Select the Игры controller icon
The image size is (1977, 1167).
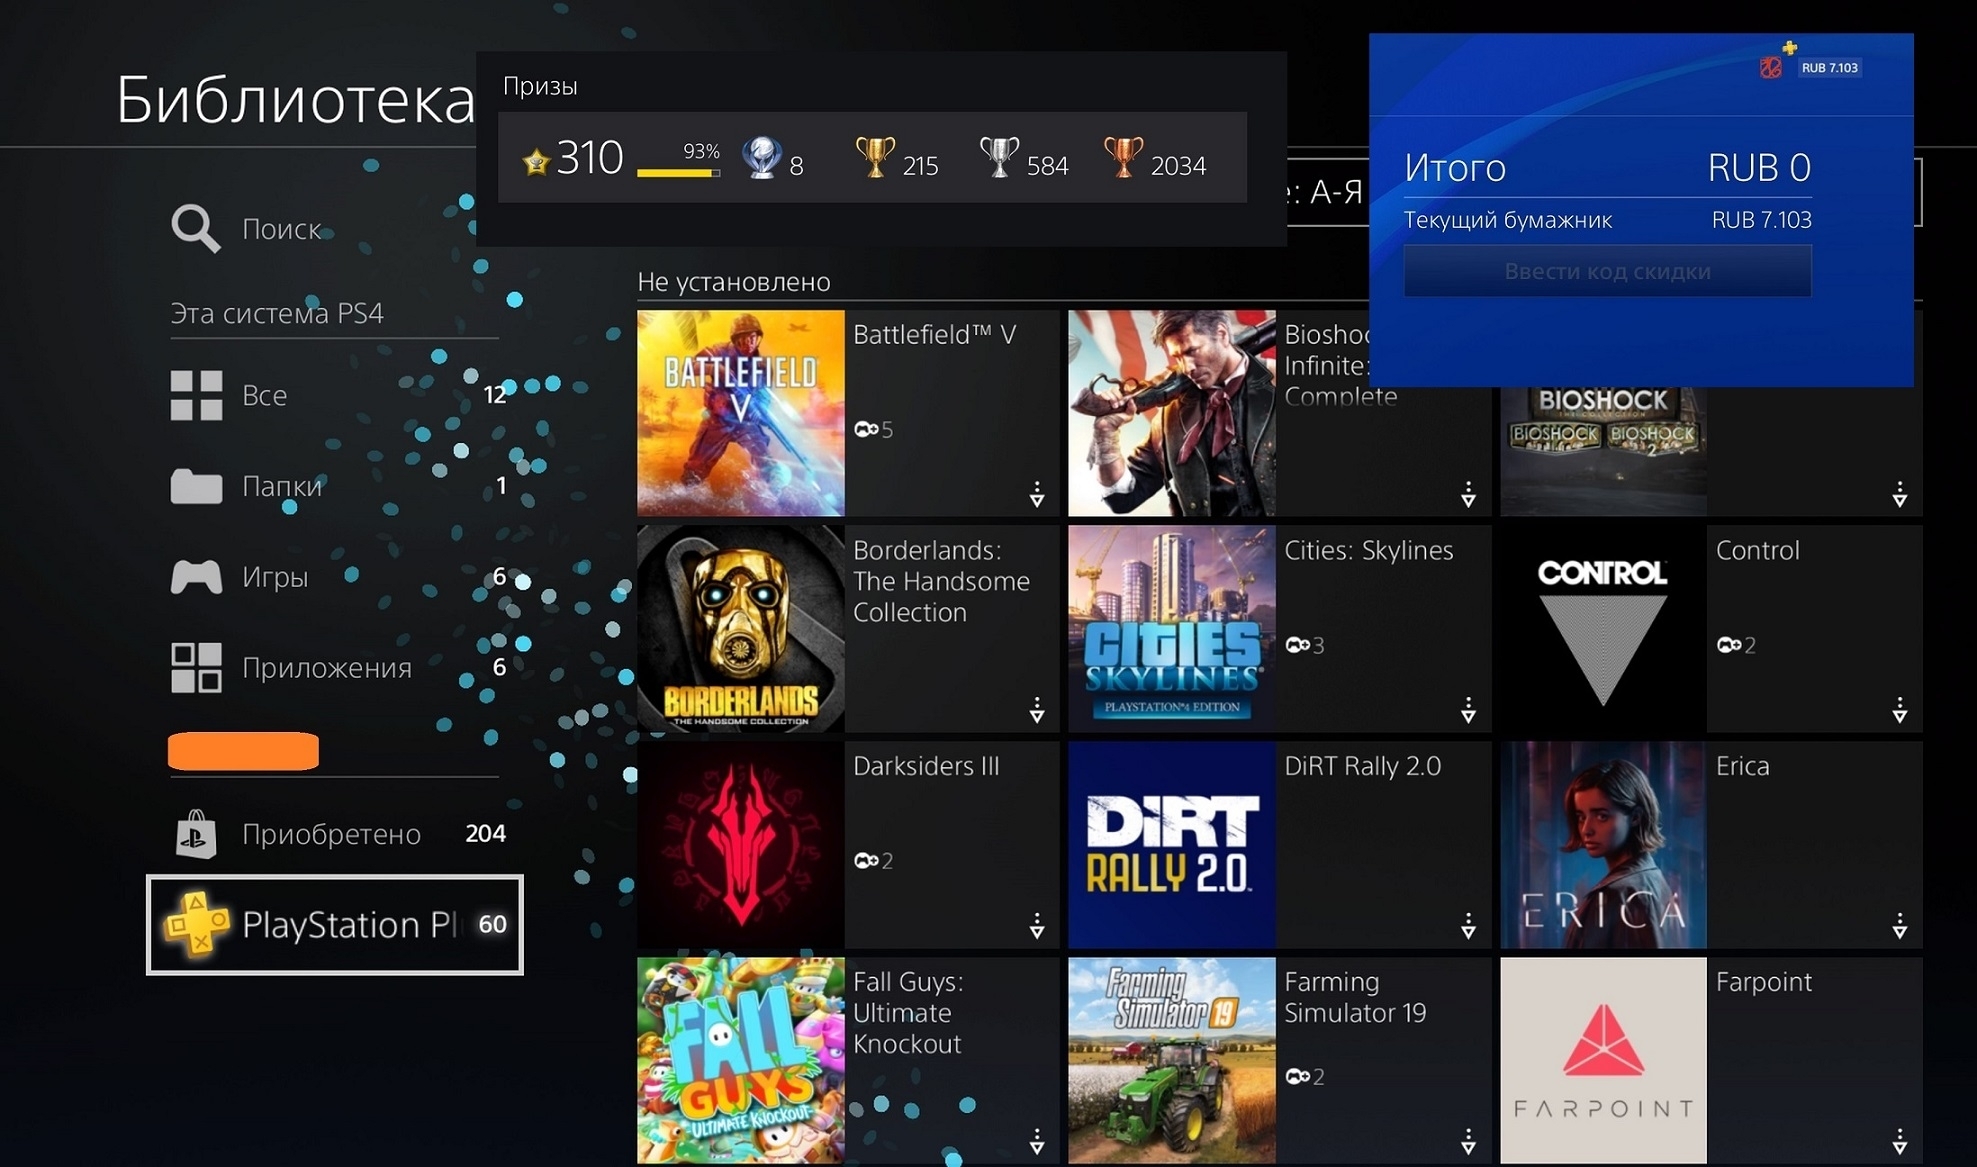(x=196, y=577)
